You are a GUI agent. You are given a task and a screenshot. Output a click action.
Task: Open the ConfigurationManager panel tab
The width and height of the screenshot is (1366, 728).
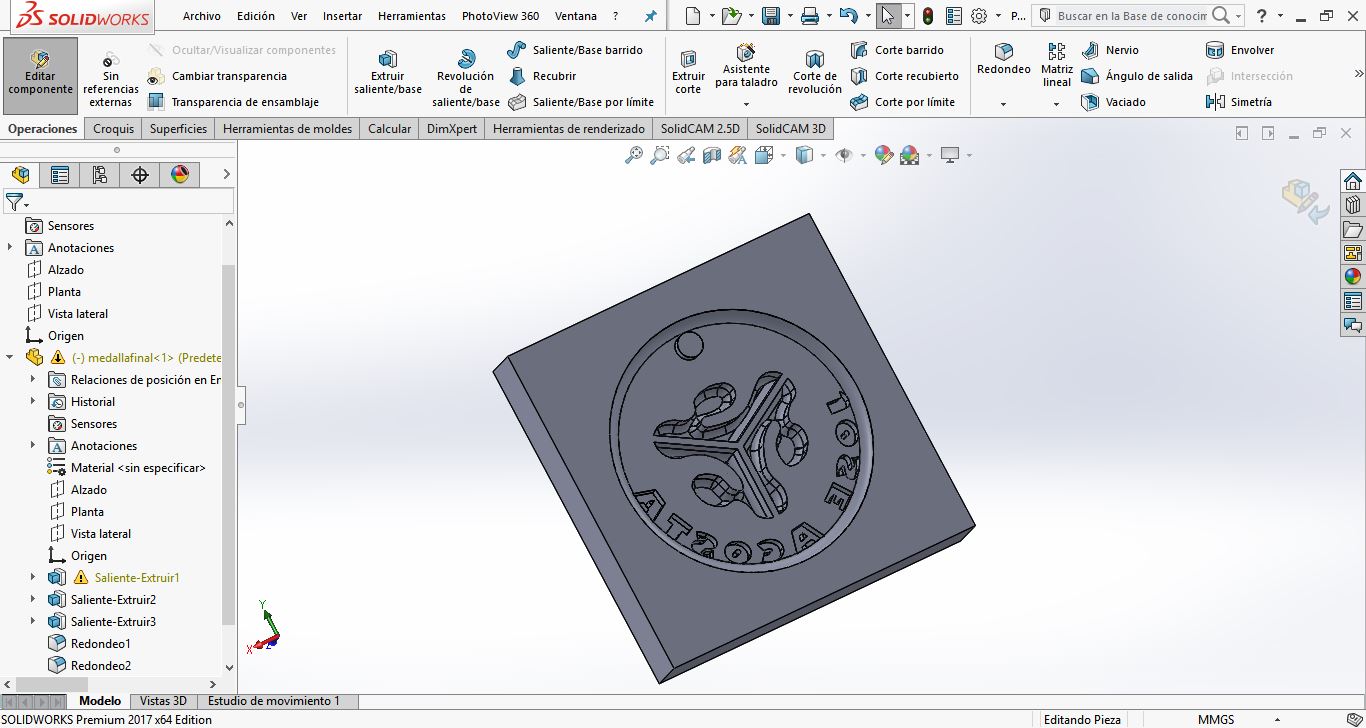point(100,175)
